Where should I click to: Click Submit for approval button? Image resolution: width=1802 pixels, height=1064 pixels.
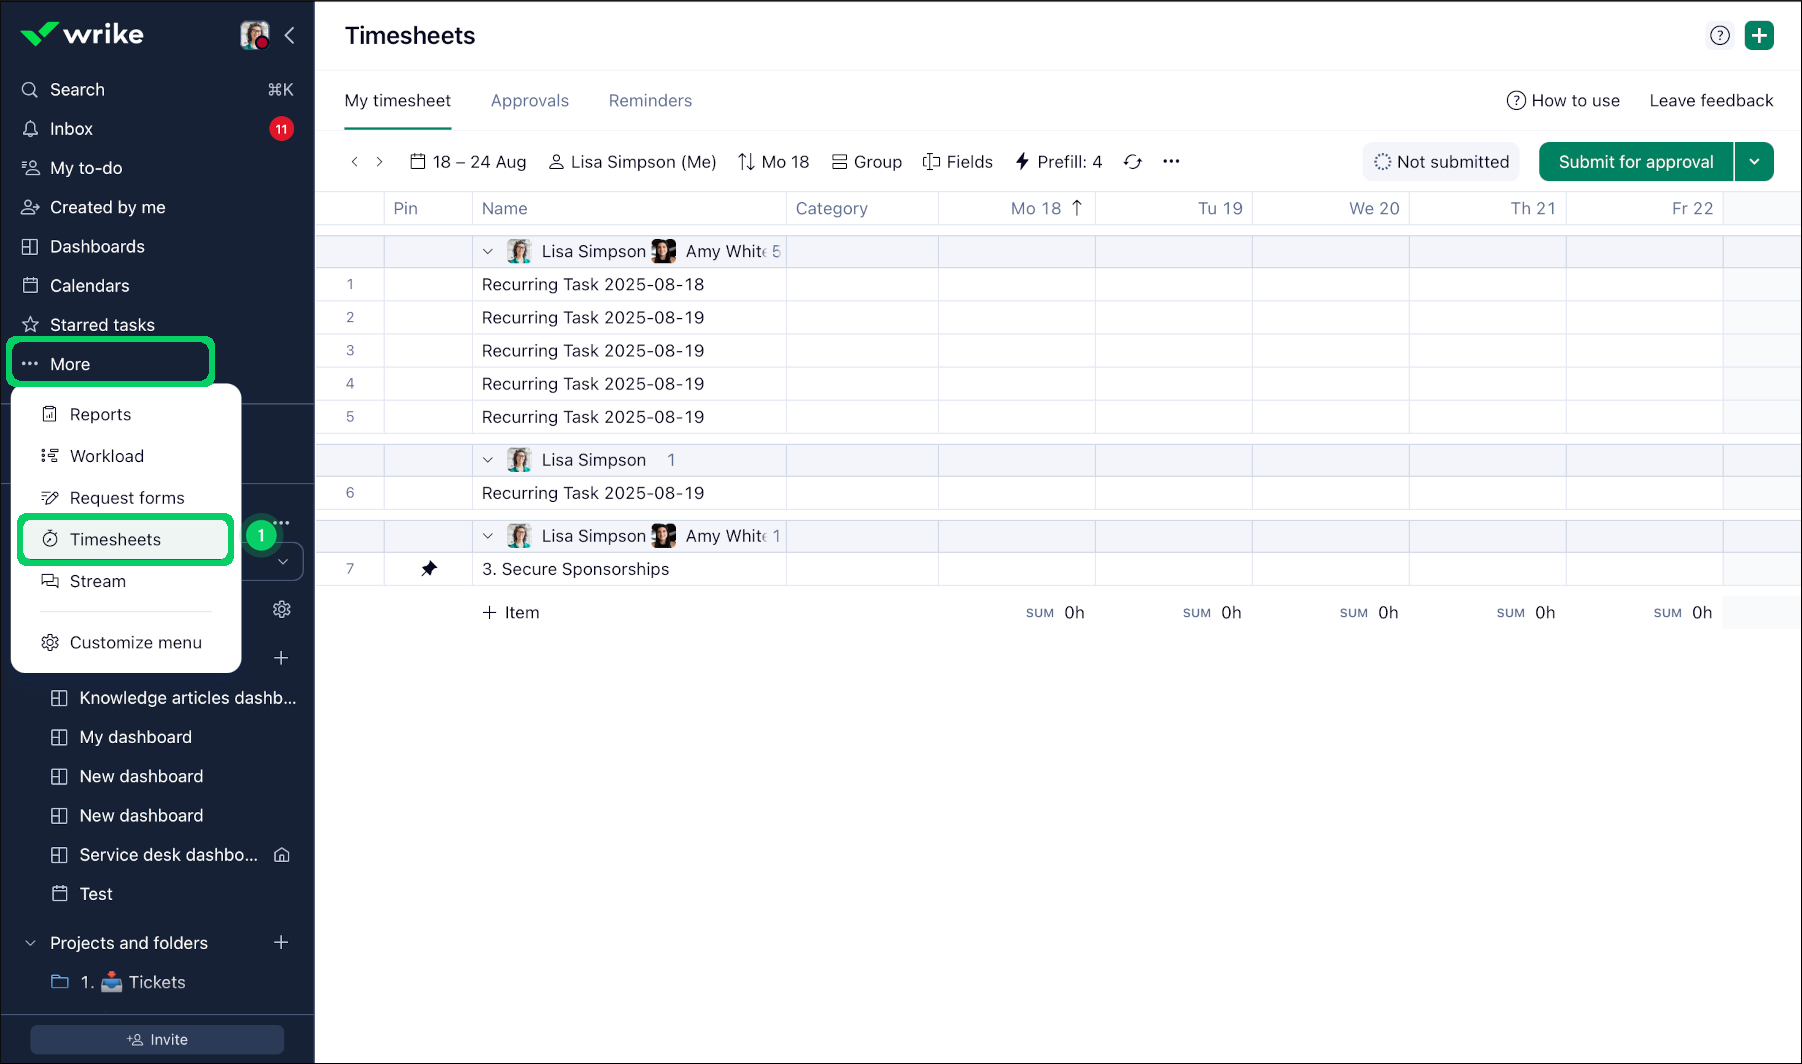[1635, 162]
